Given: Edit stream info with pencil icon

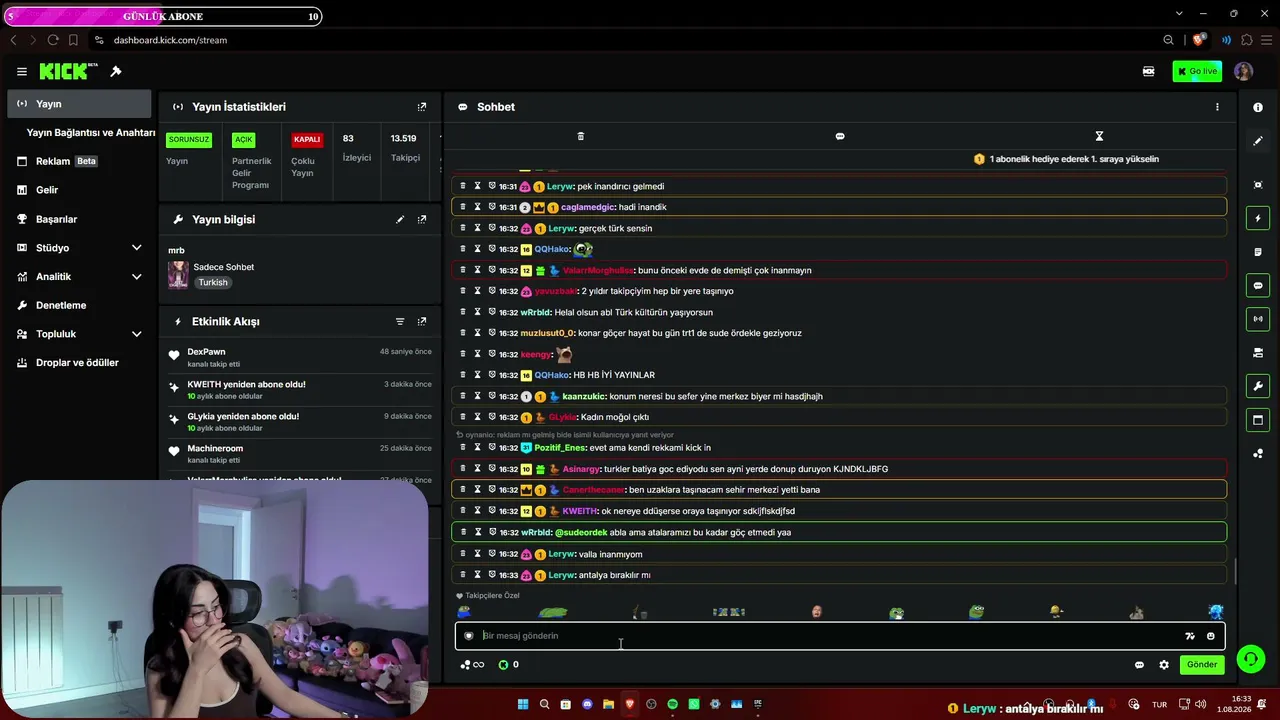Looking at the screenshot, I should click(400, 219).
